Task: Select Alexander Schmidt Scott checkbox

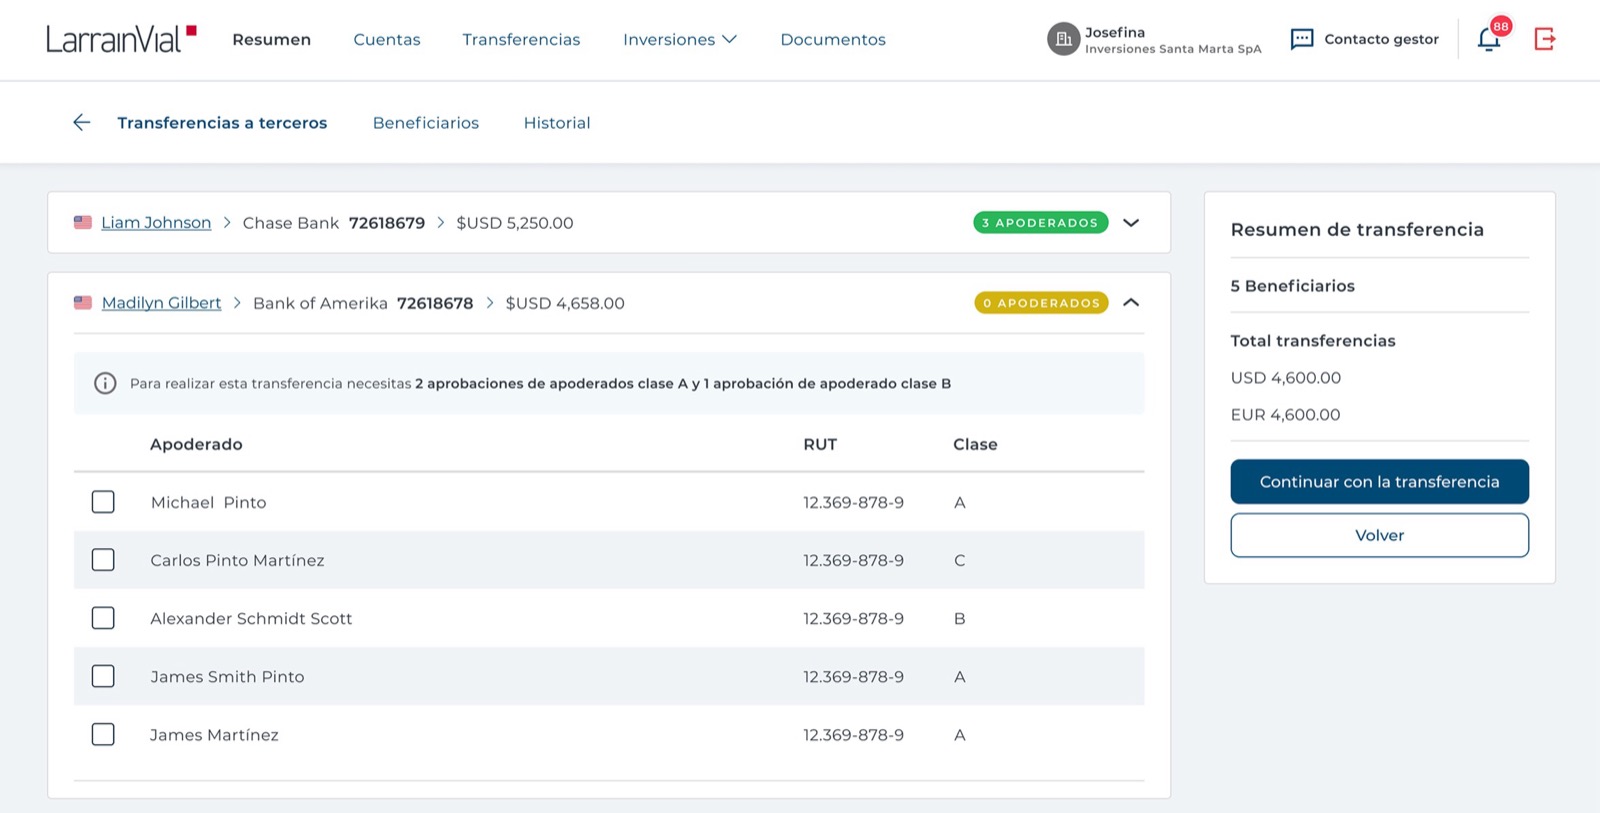Action: click(x=103, y=618)
